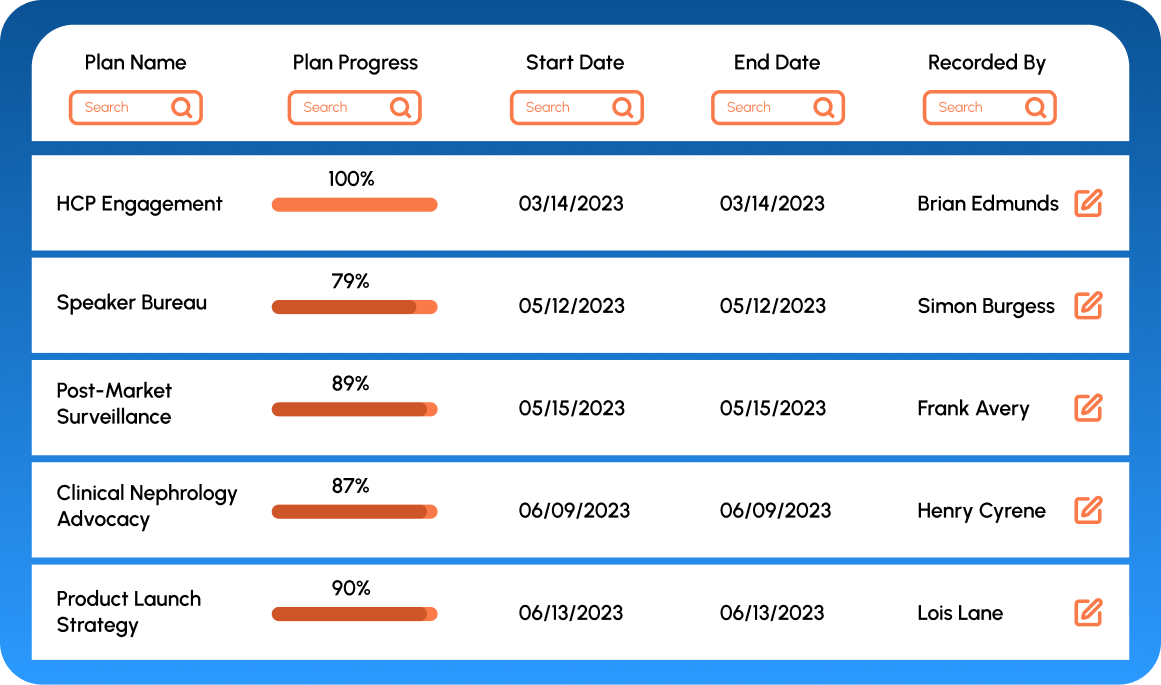Click the Start Date search magnifier icon

622,107
